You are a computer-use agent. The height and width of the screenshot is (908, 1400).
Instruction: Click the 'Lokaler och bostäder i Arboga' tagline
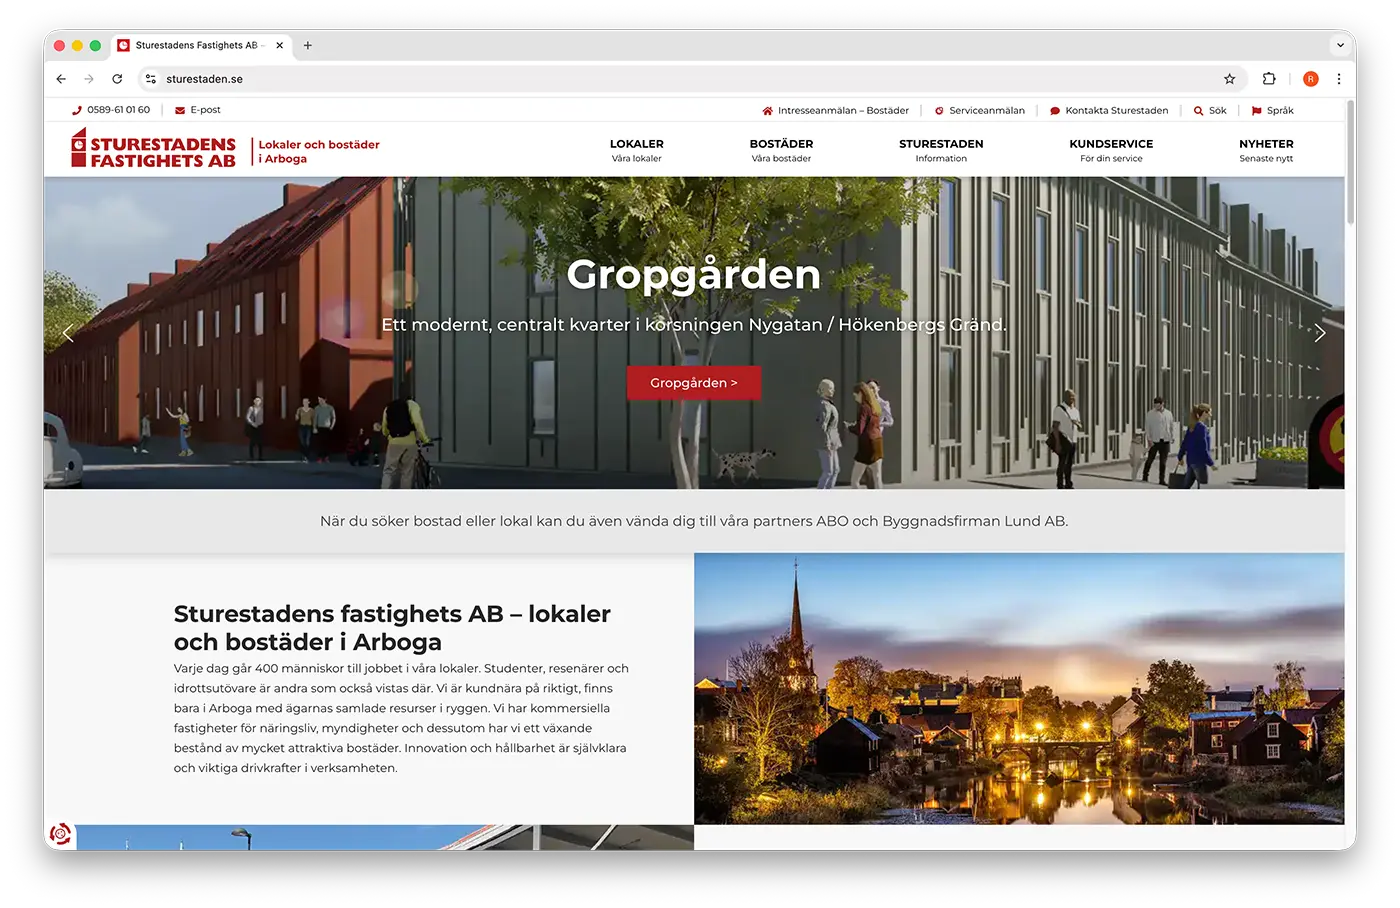point(319,151)
